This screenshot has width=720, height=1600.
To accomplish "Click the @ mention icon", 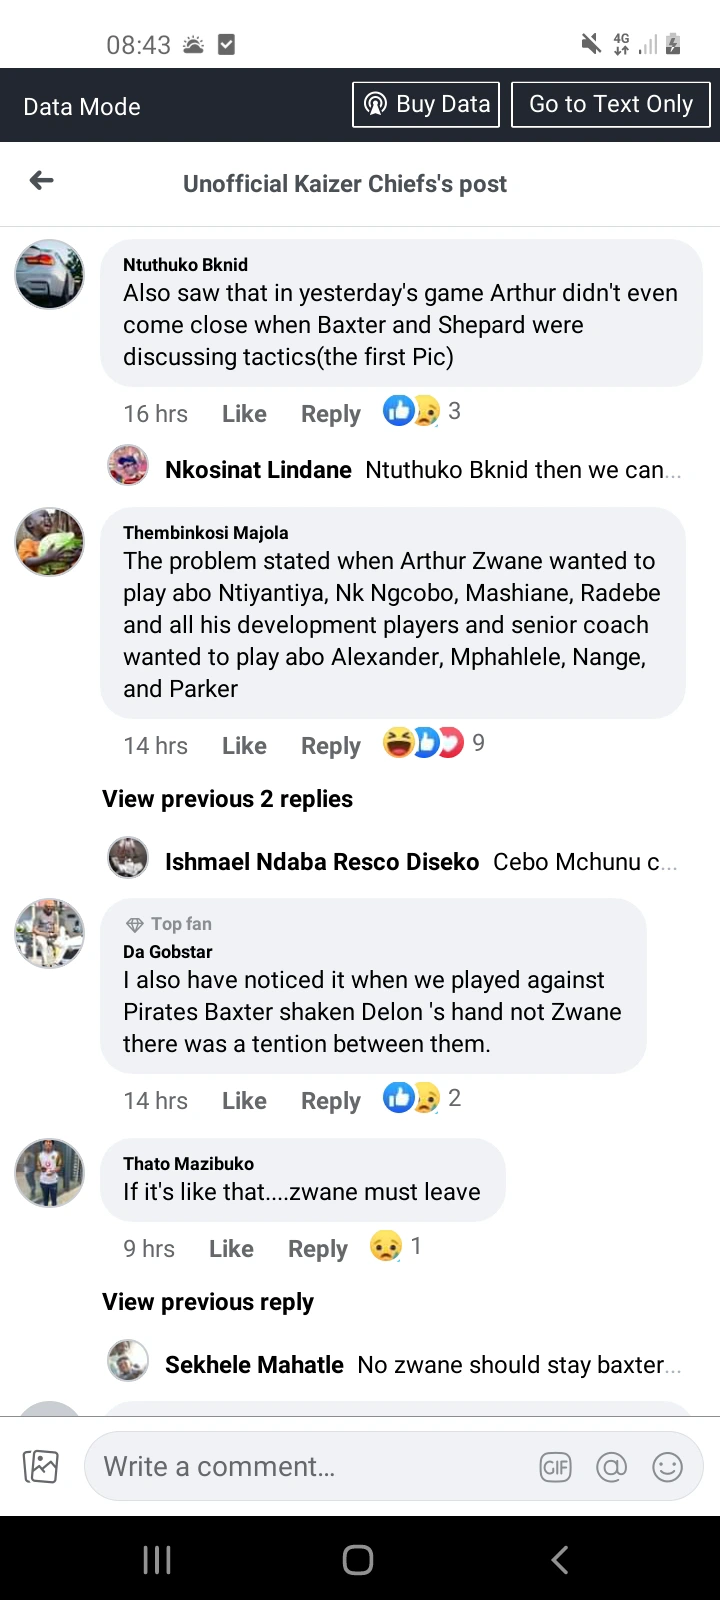I will click(x=612, y=1466).
